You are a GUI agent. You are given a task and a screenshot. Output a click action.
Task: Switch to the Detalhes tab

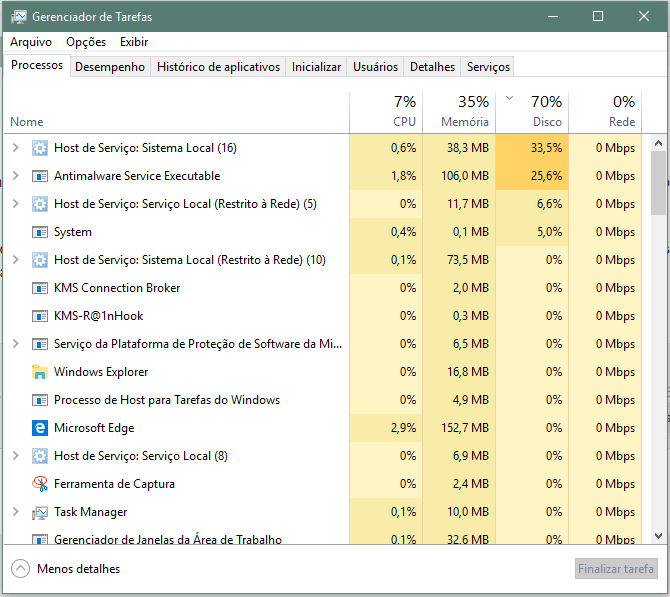[x=432, y=67]
